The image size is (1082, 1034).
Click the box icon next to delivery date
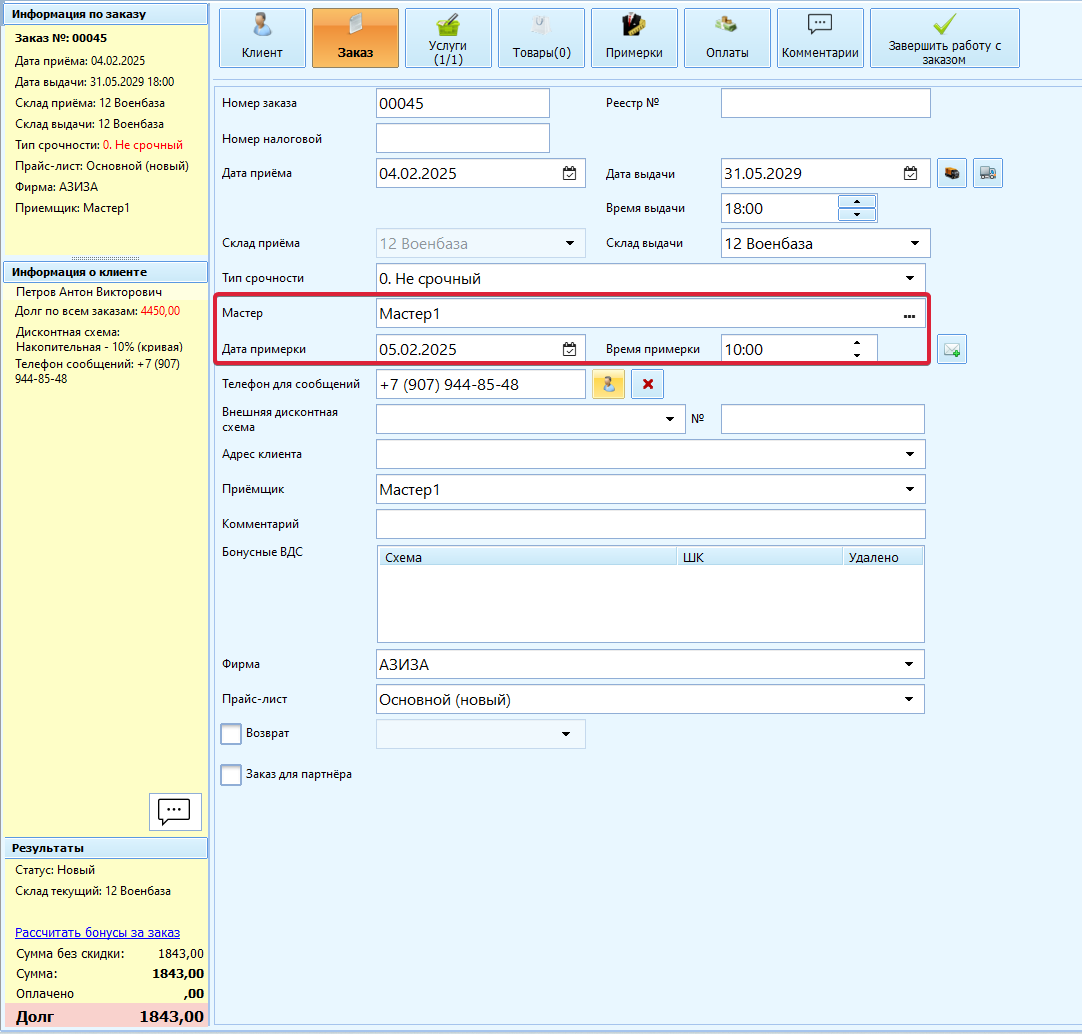click(x=952, y=174)
